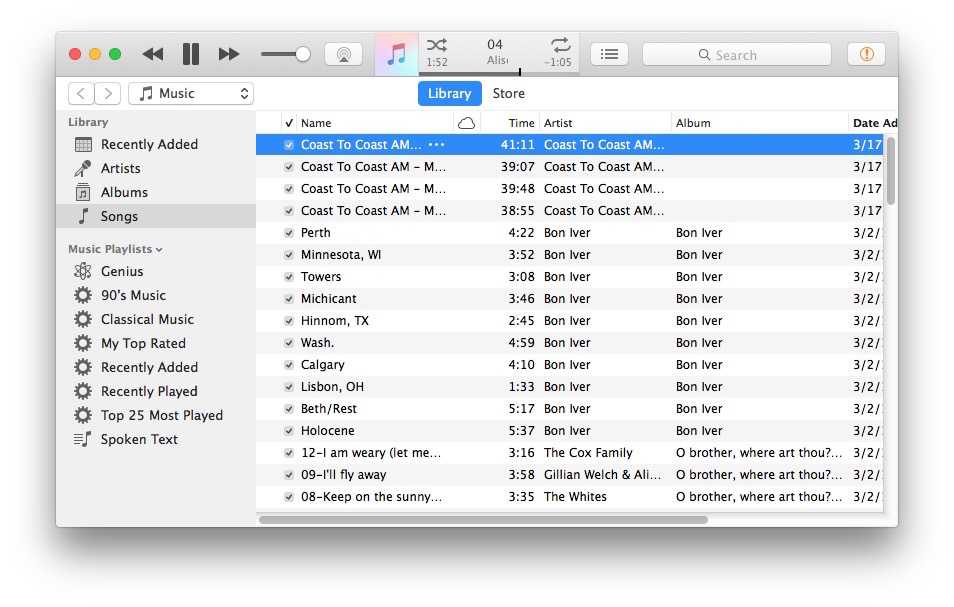Click the checkmark column header
The image size is (954, 607).
coord(288,123)
